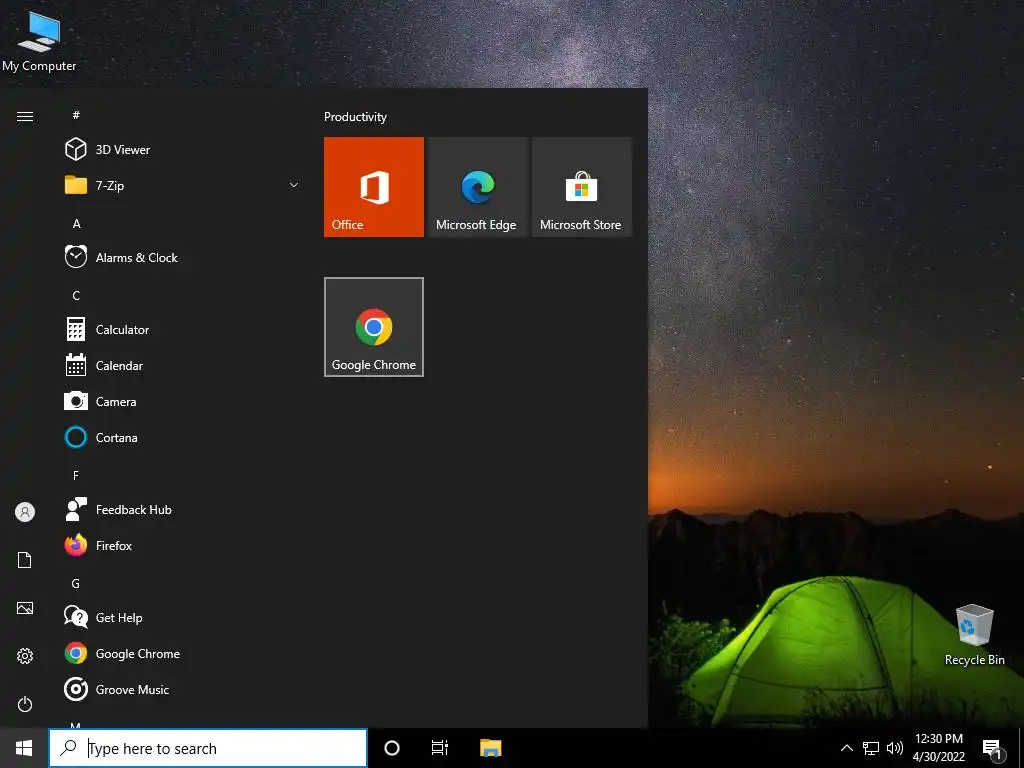
Task: Click the Microsoft Store tile
Action: pos(582,187)
